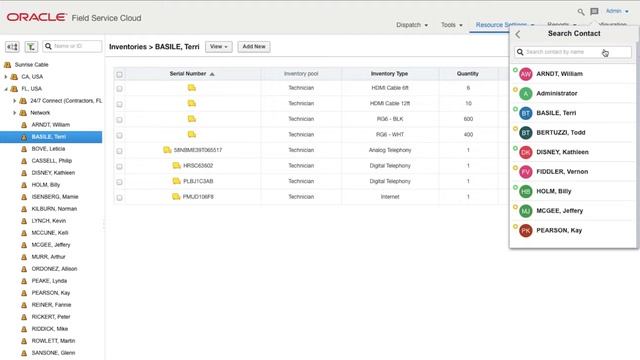Select DISNEY, Kathleen contact name
The image size is (640, 360).
click(562, 152)
